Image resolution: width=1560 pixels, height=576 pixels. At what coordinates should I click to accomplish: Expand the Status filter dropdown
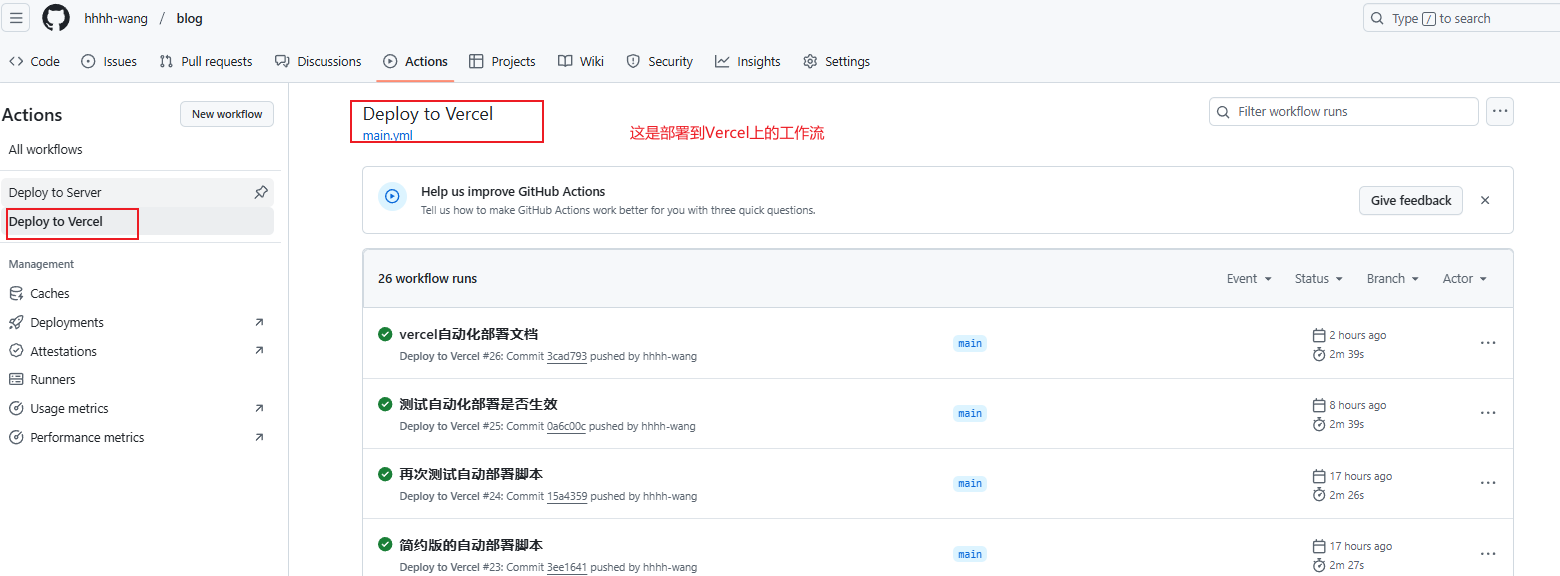[1318, 278]
